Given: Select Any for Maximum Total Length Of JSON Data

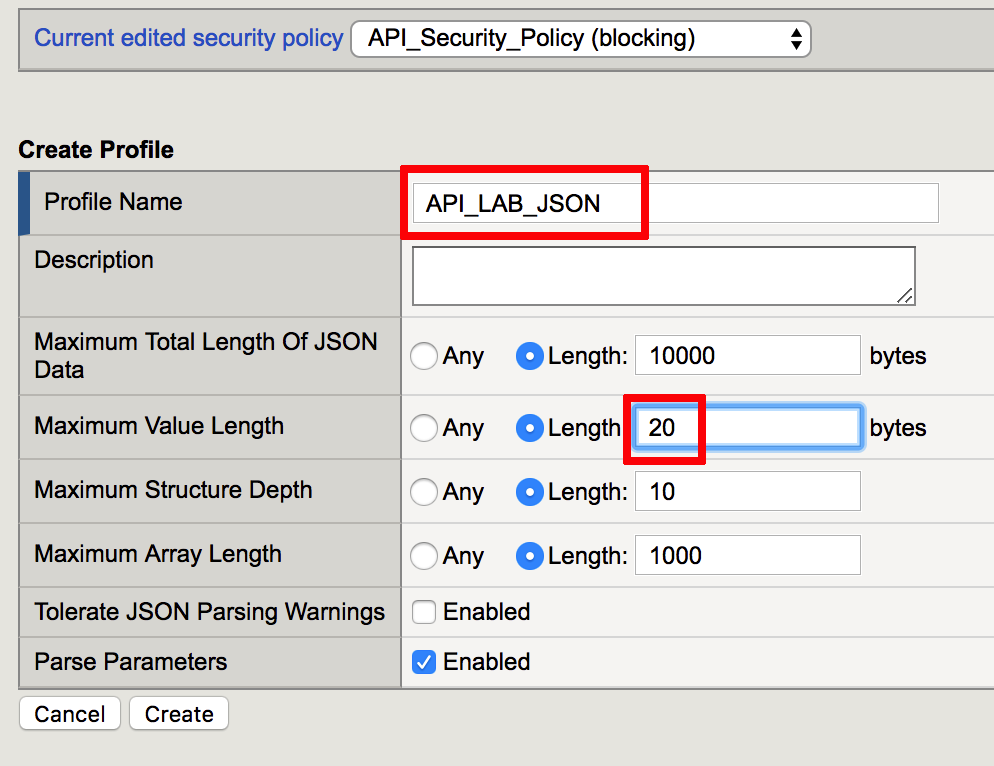Looking at the screenshot, I should (x=423, y=356).
